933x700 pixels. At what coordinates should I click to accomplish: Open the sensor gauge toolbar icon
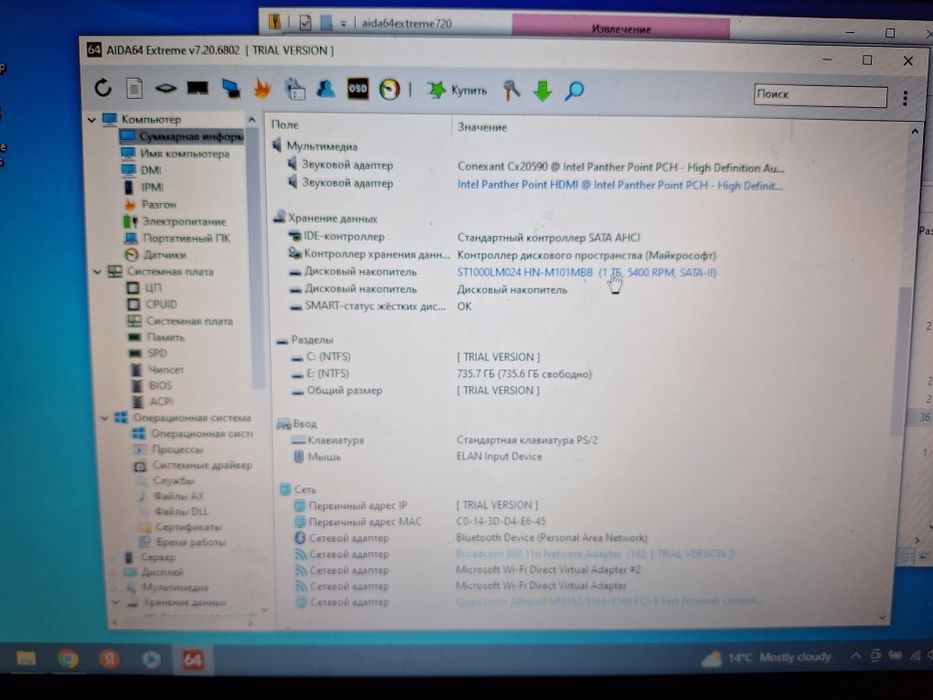390,89
